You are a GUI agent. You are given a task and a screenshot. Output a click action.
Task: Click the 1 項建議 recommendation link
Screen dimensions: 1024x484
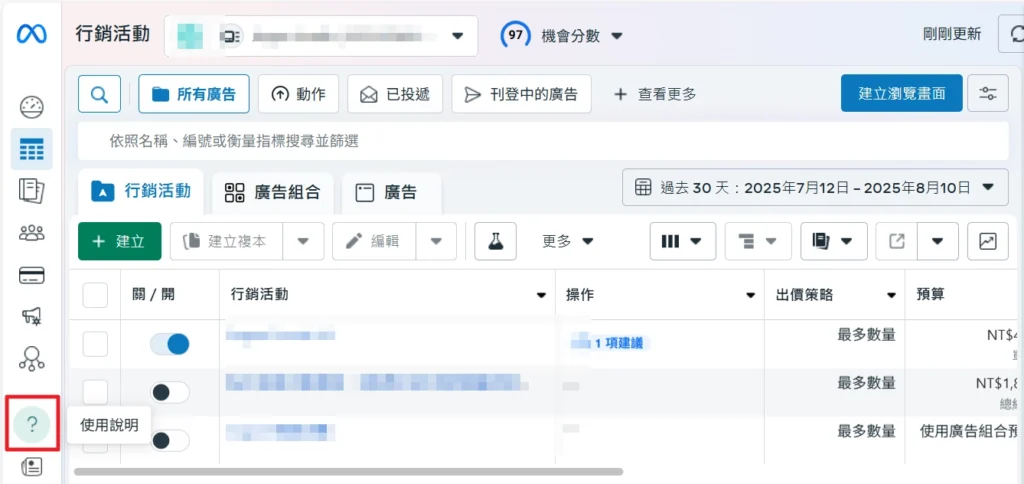point(619,344)
